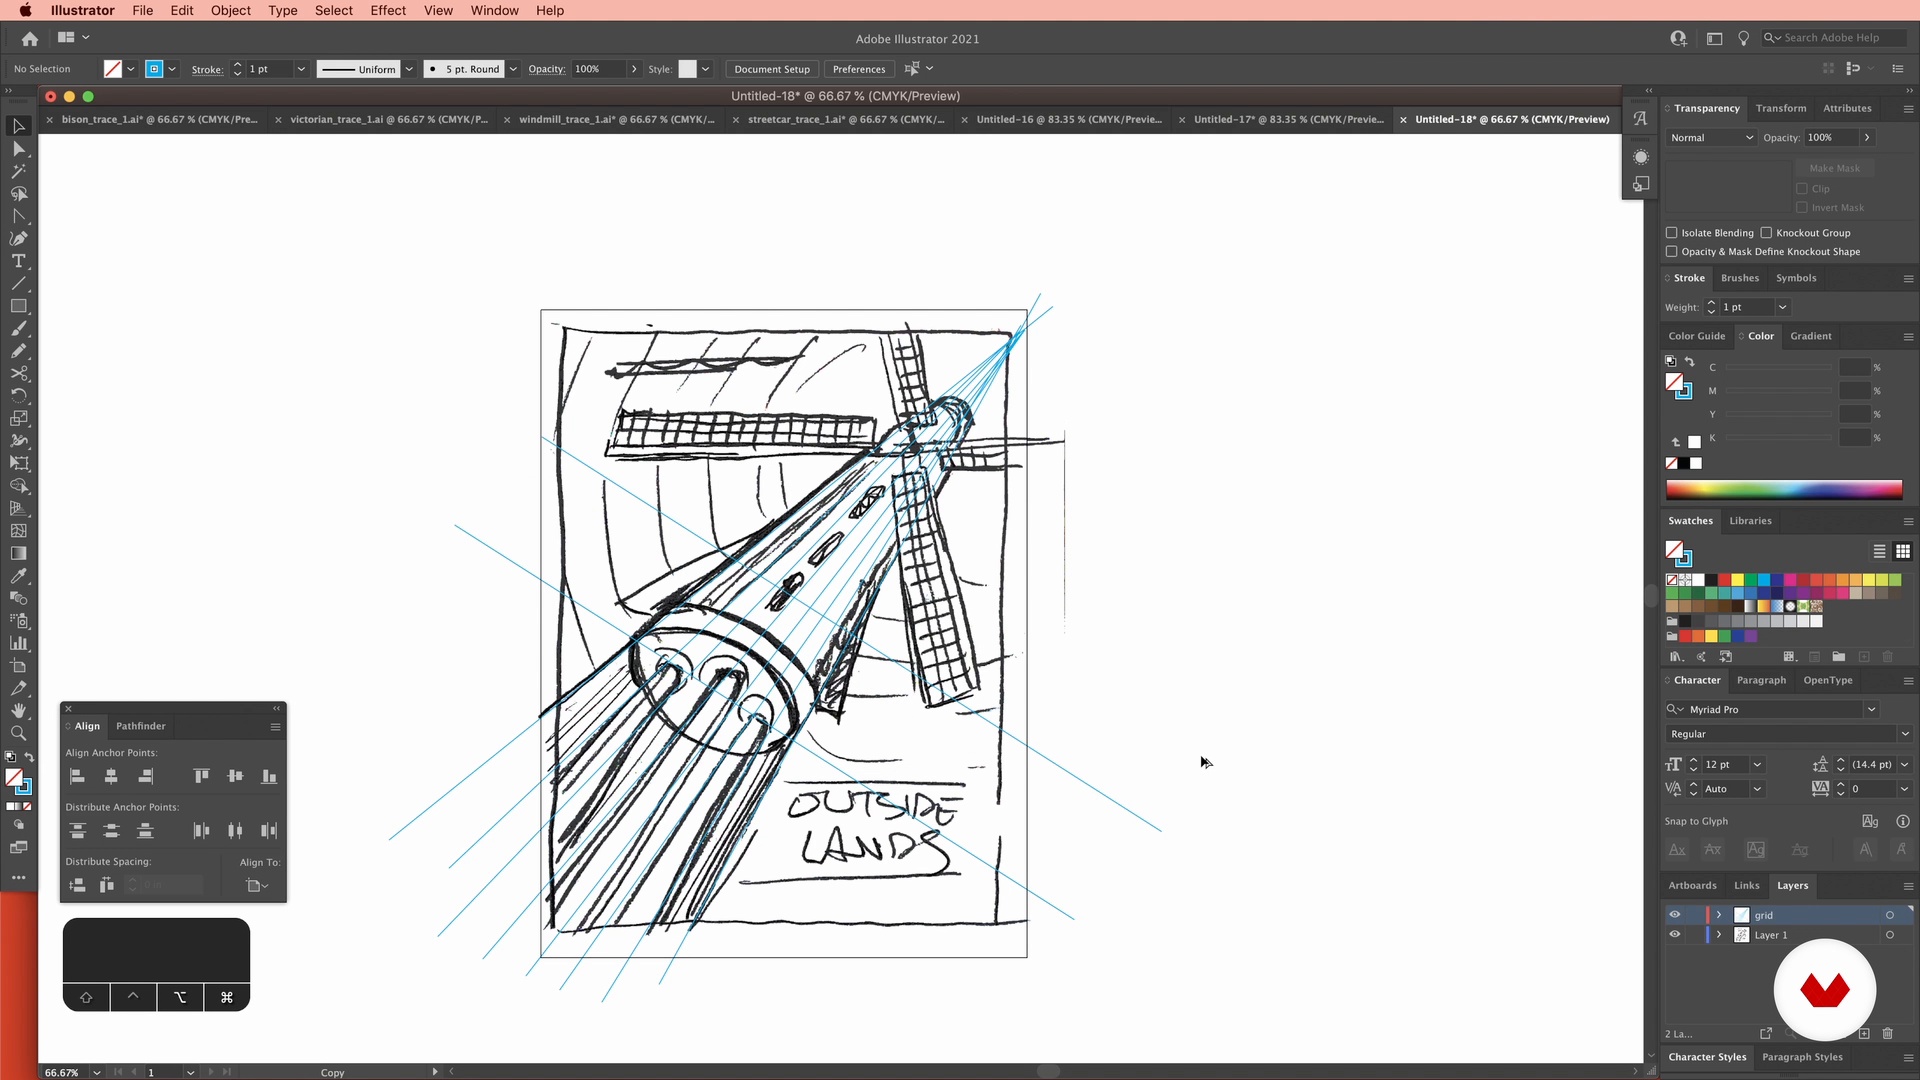This screenshot has height=1080, width=1920.
Task: Enable Opacity & Mask Define Knockout Shape
Action: click(x=1672, y=252)
